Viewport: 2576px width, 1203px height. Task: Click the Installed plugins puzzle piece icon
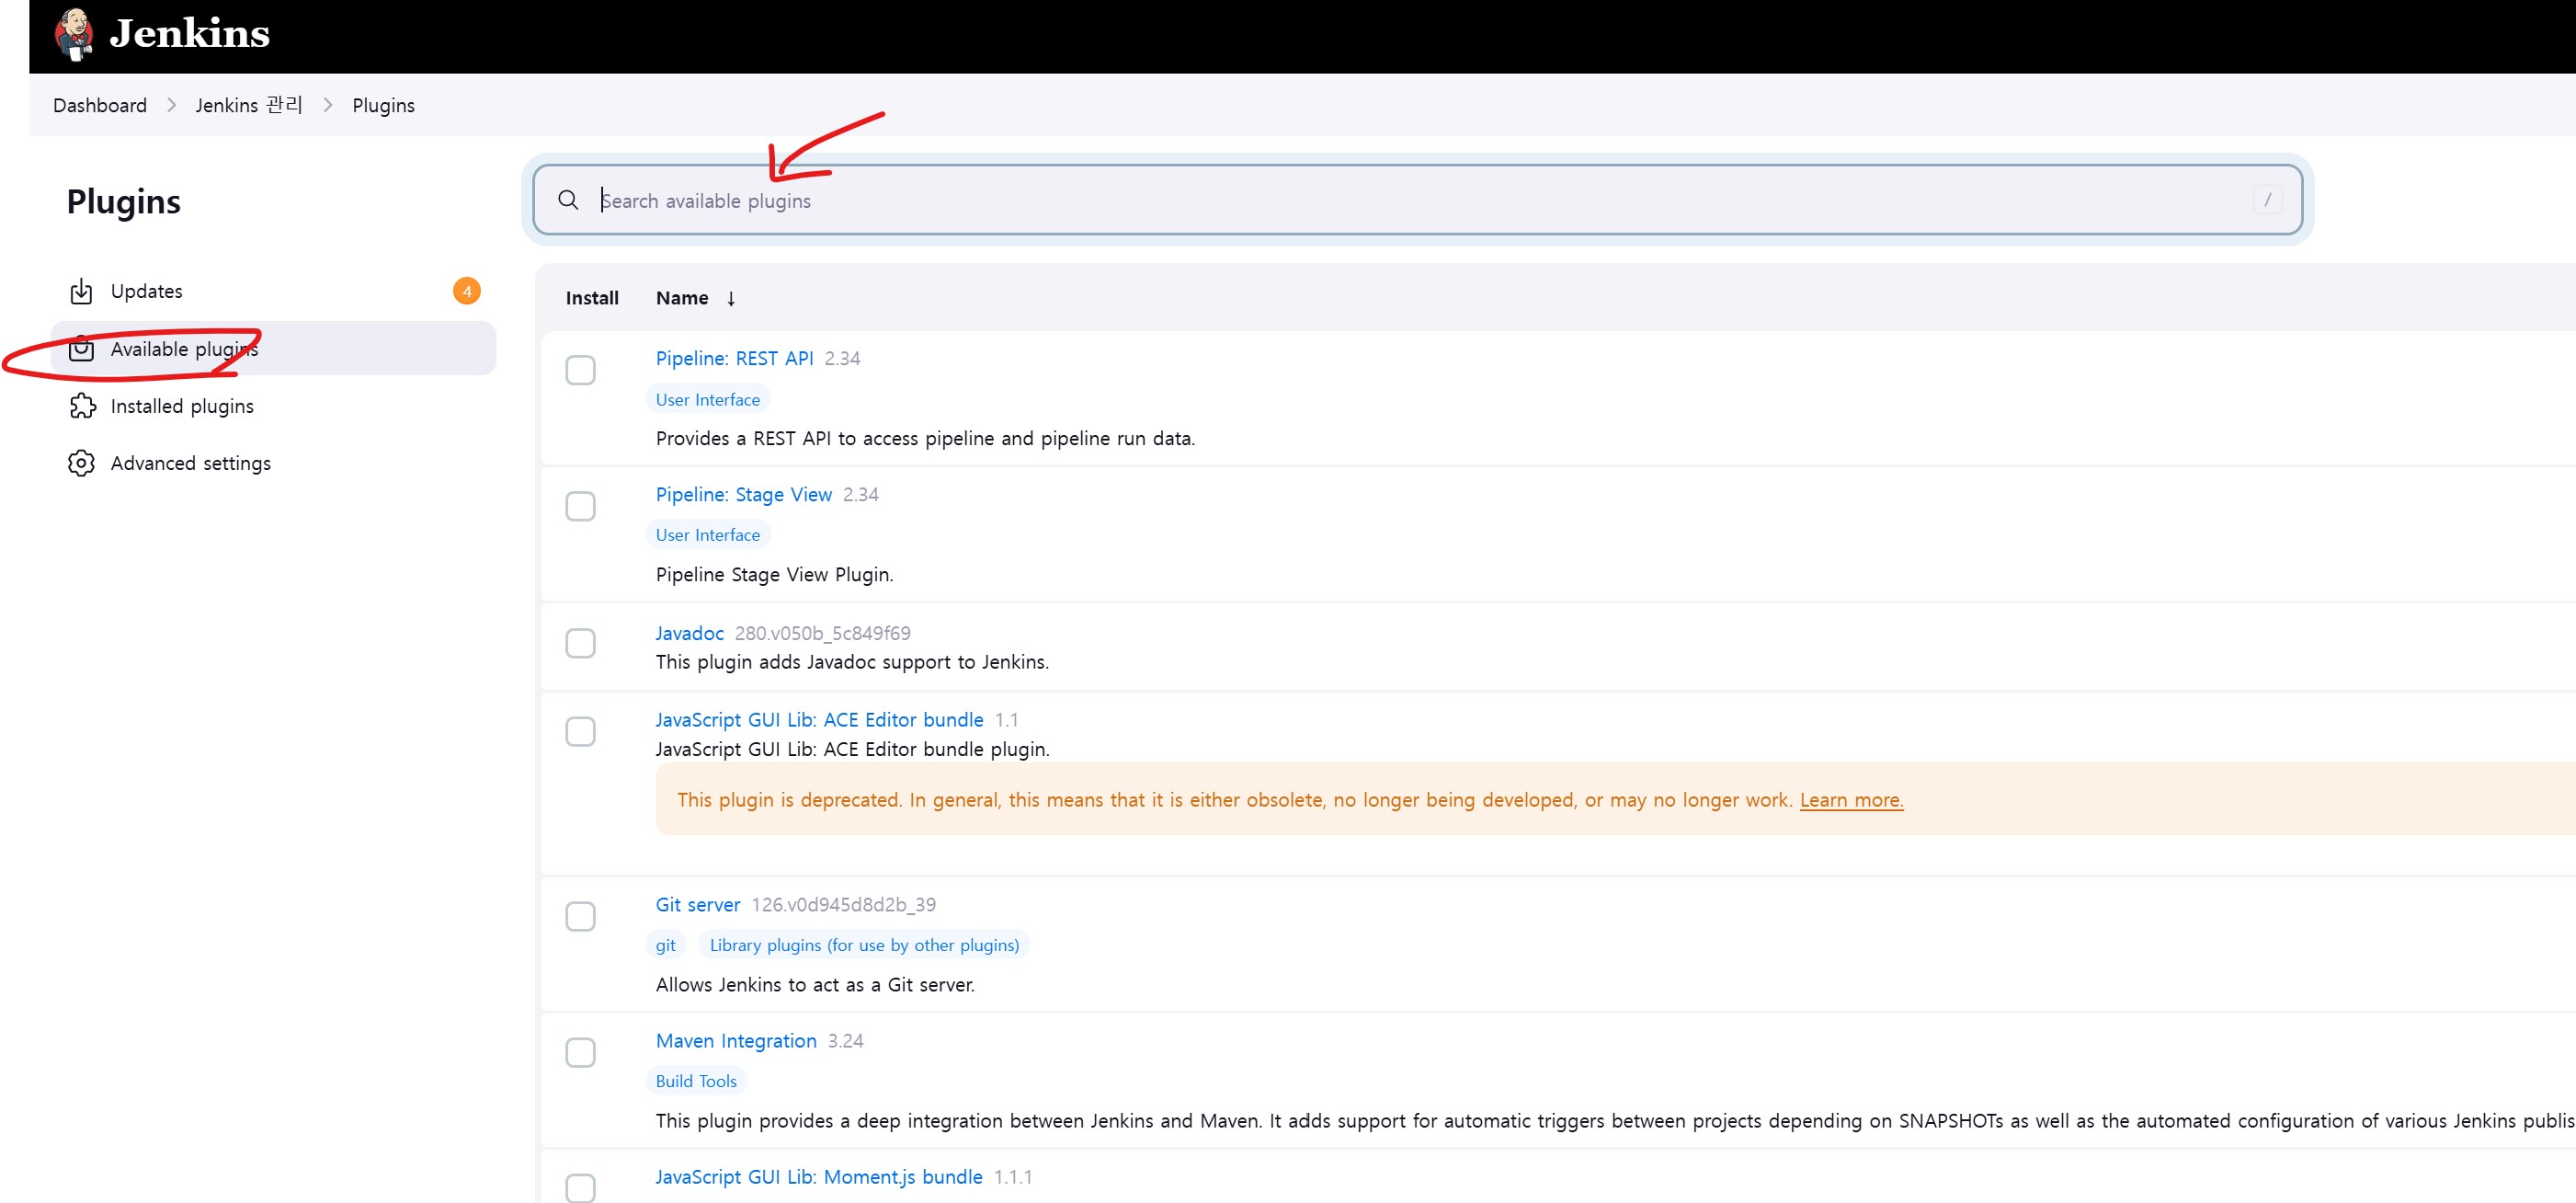click(81, 406)
